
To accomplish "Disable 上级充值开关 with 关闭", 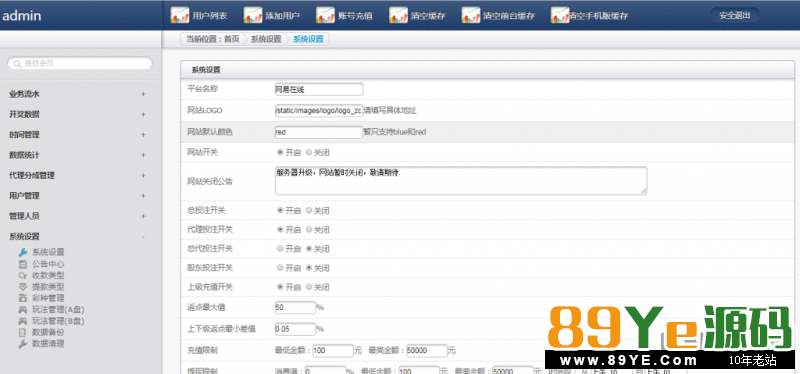I will pos(309,287).
